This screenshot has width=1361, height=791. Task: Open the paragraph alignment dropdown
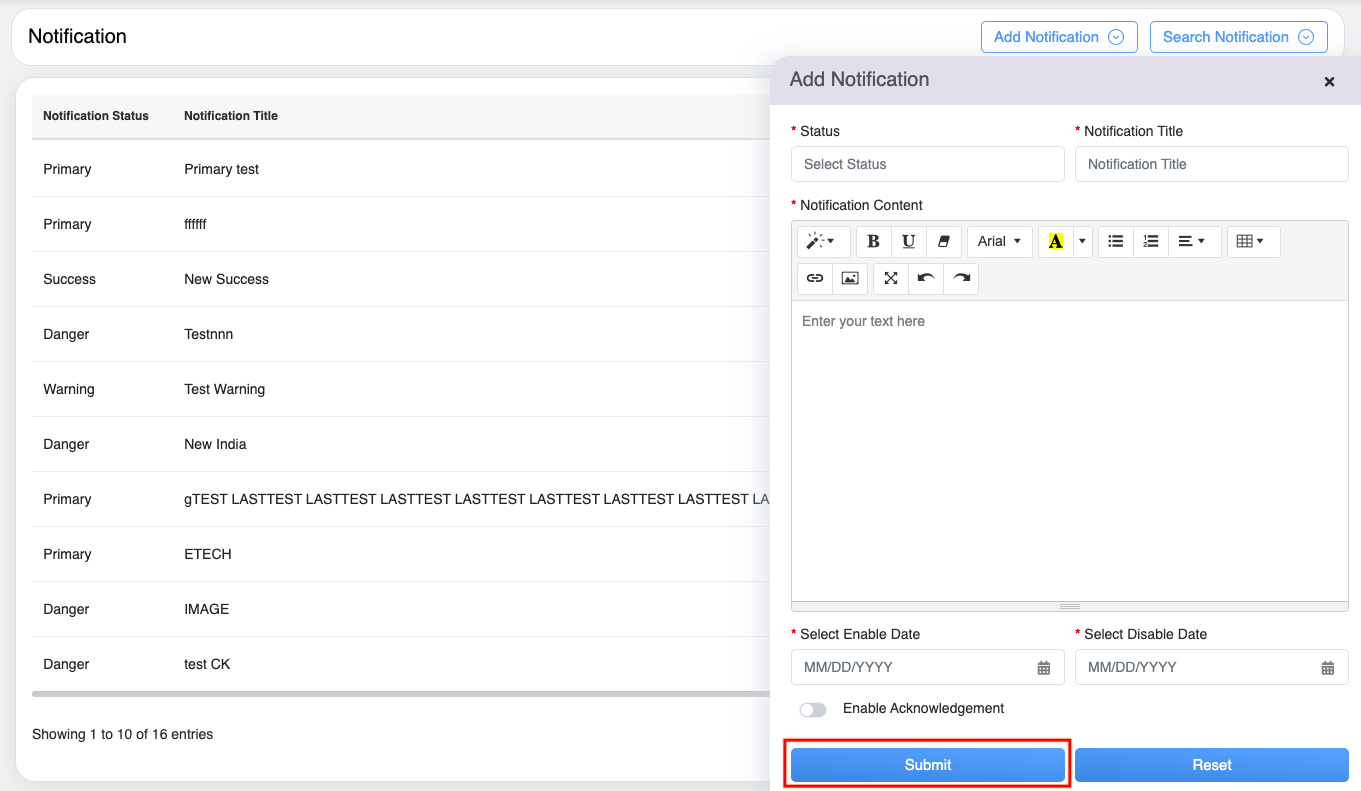coord(1191,242)
